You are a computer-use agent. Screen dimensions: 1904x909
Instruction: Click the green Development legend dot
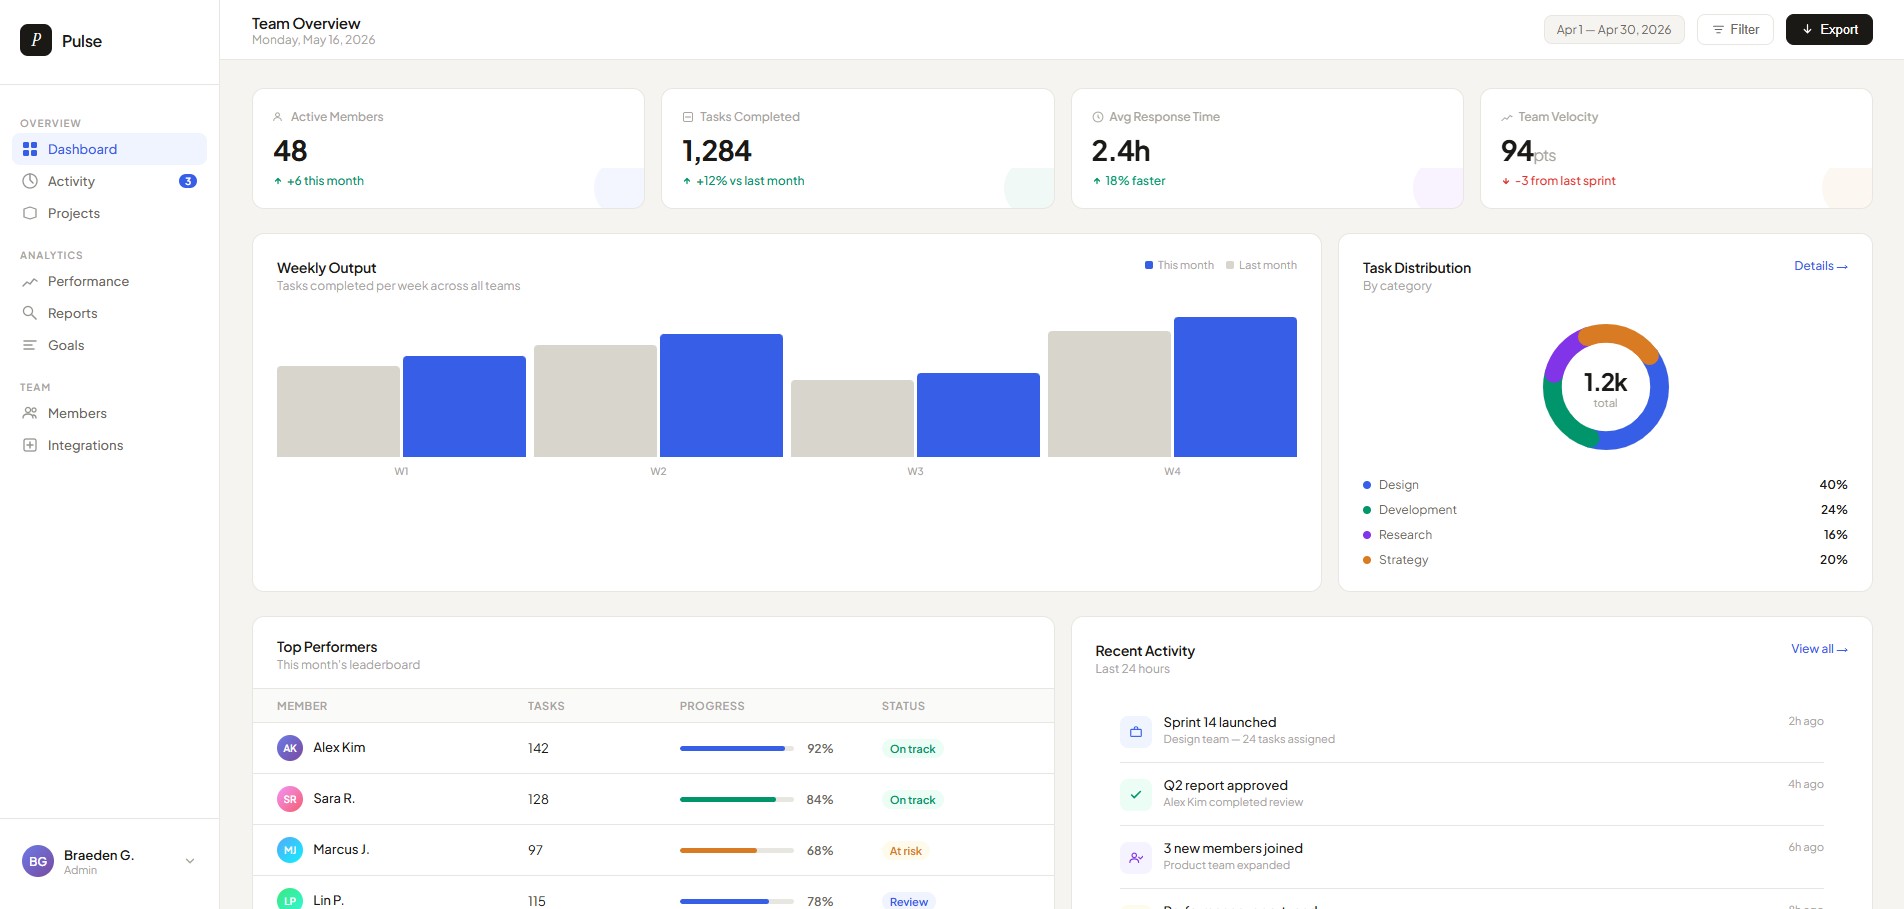coord(1367,510)
